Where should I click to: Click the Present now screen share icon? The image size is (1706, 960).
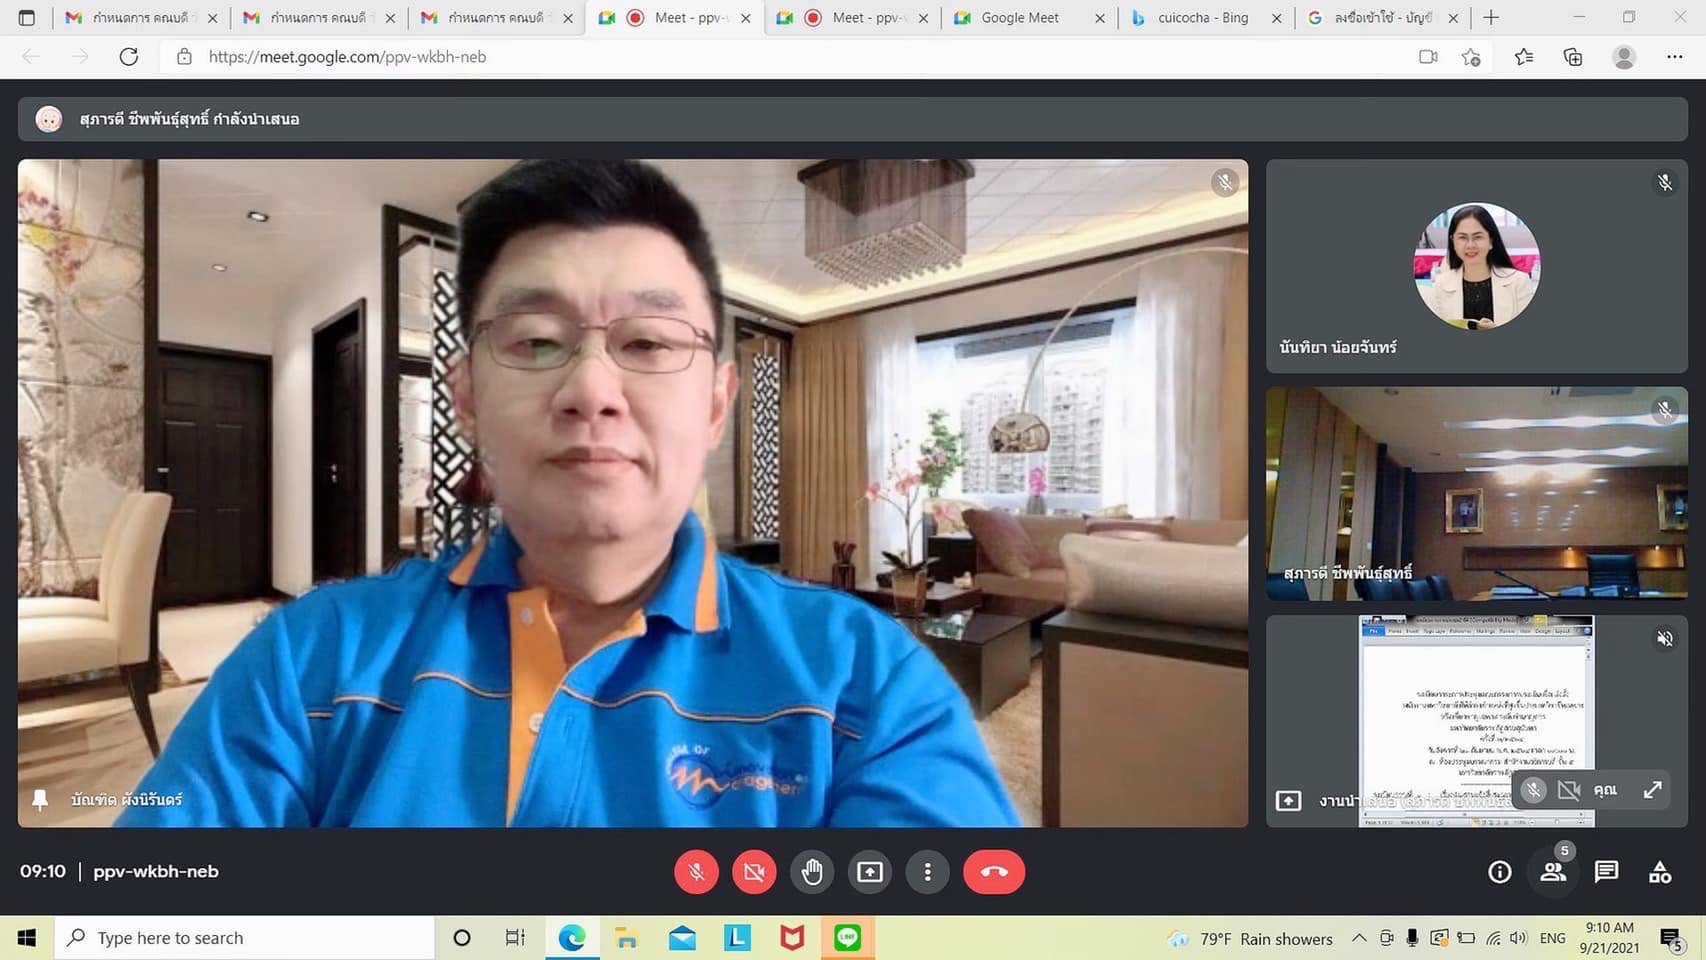pos(870,872)
